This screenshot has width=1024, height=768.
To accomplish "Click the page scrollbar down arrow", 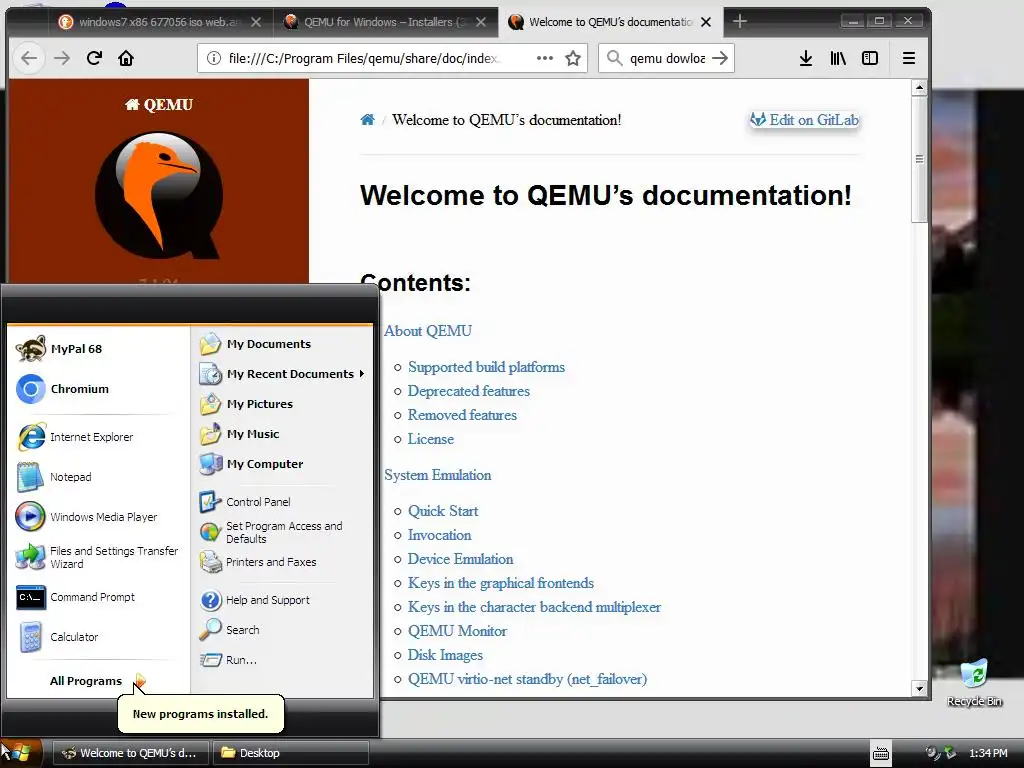I will (920, 688).
